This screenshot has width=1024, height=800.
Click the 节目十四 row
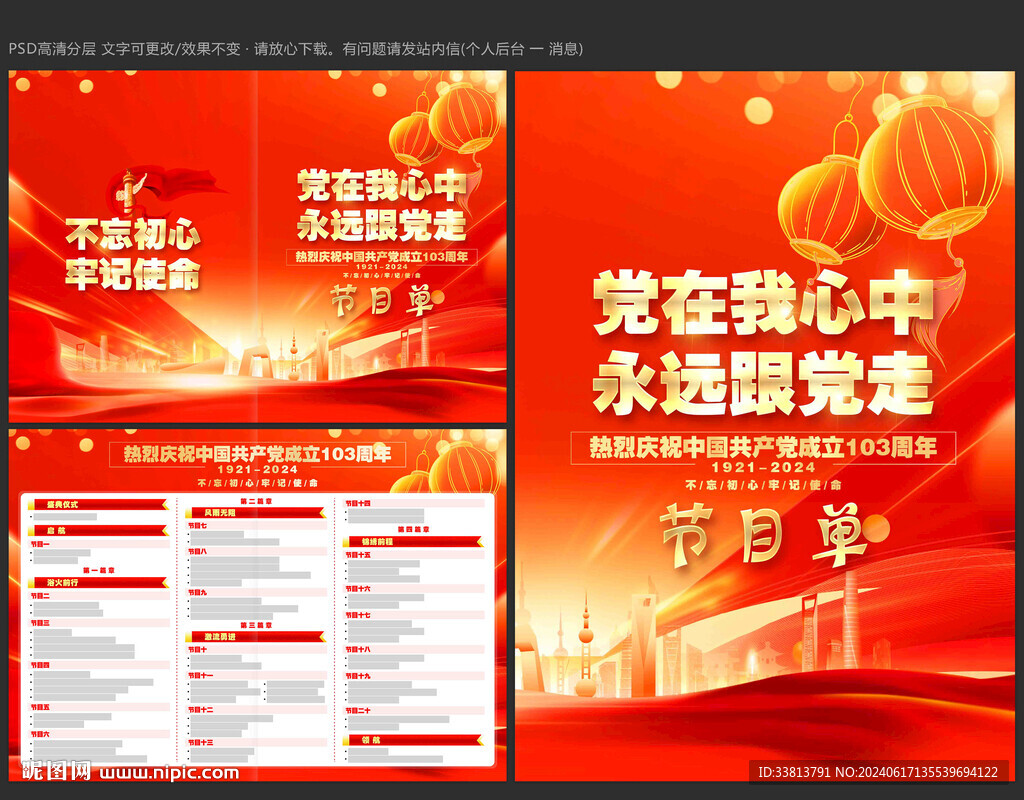coord(414,504)
